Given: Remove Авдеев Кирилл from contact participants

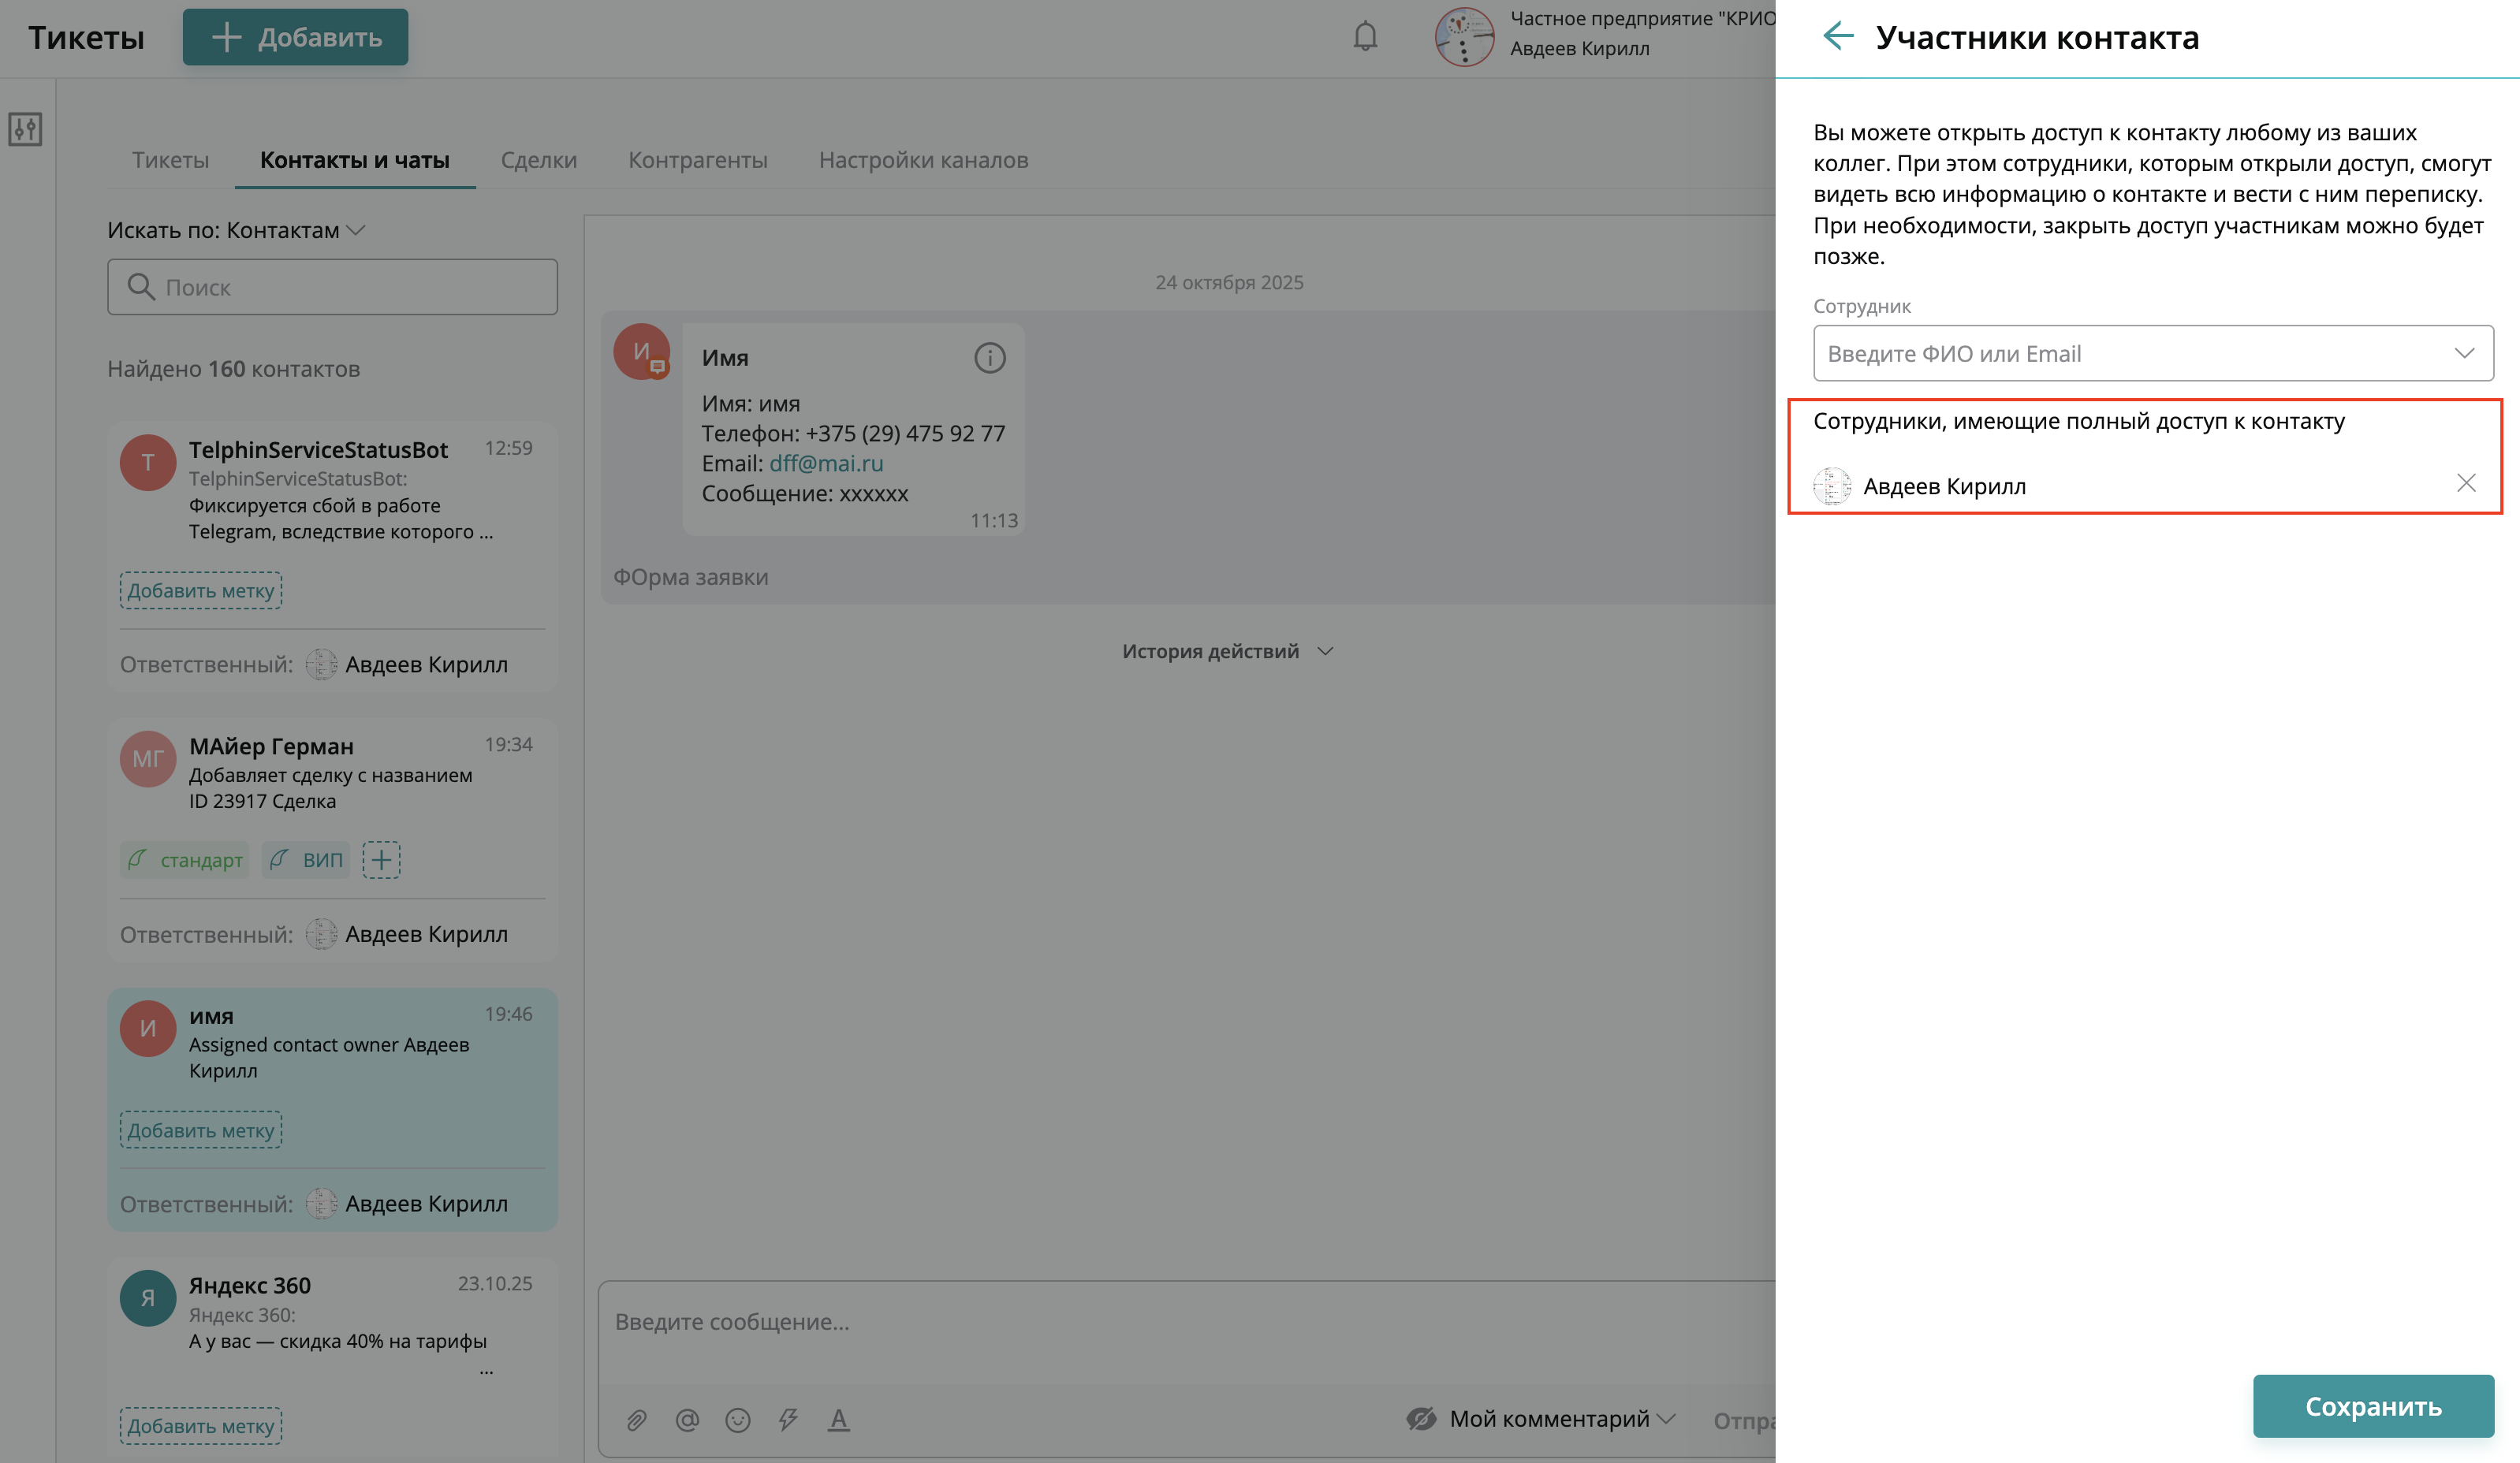Looking at the screenshot, I should [2466, 484].
